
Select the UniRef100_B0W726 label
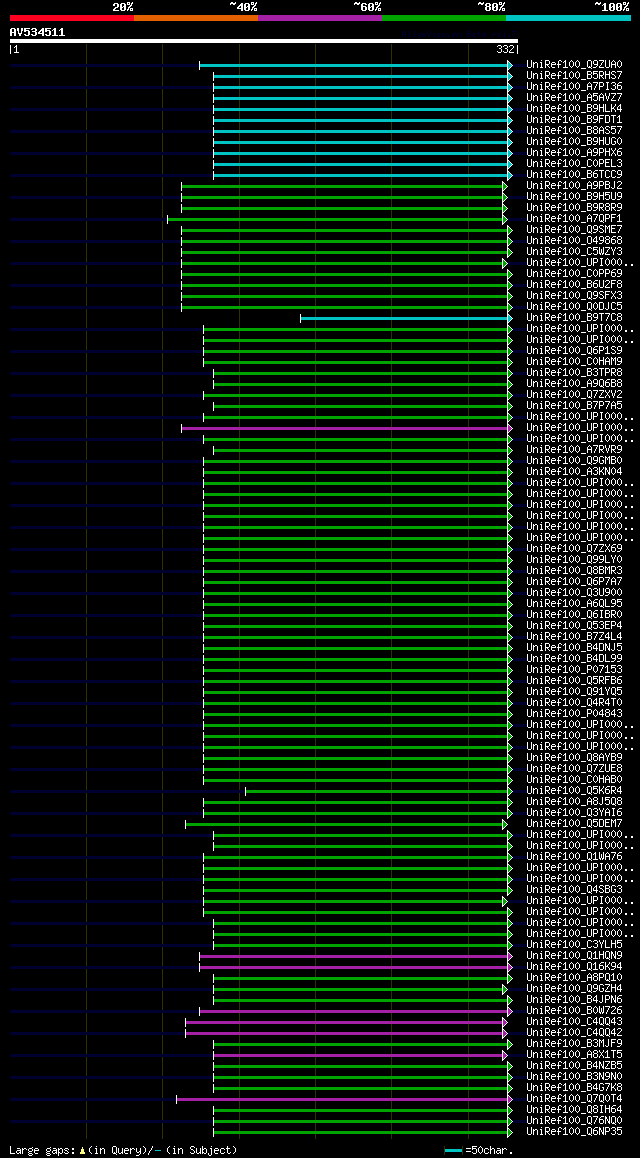click(574, 1011)
